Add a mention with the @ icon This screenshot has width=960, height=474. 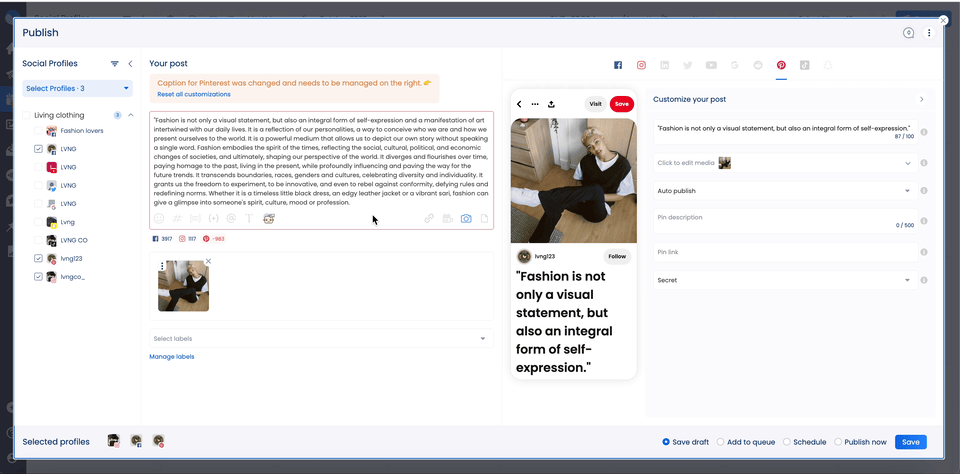pos(231,218)
